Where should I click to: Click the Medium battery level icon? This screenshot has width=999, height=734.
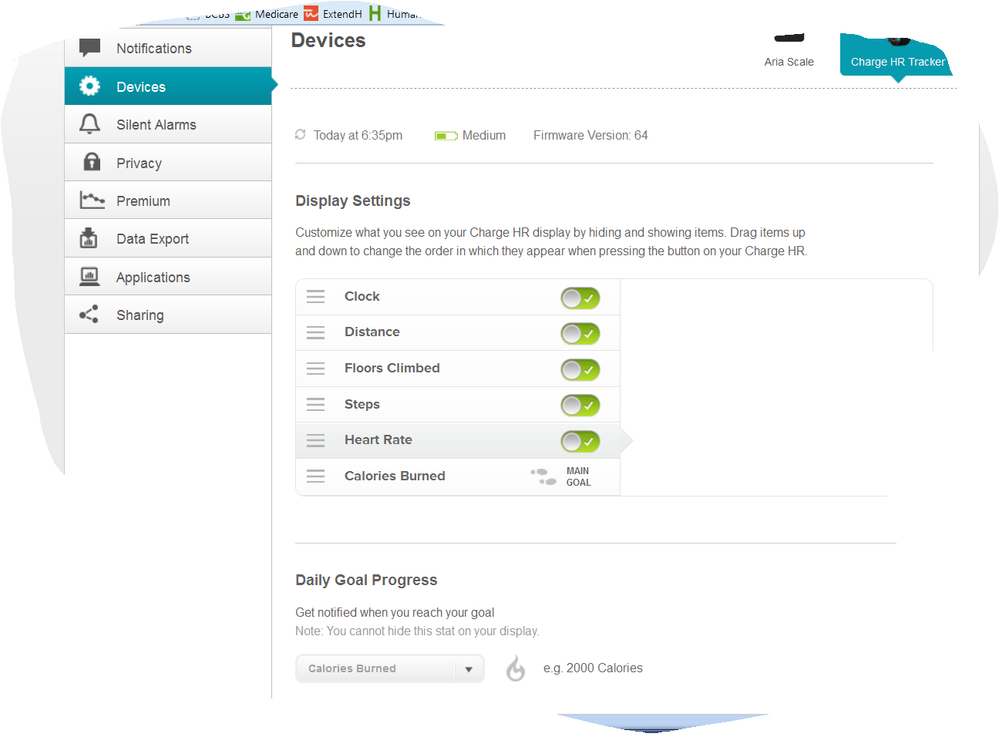[x=446, y=136]
